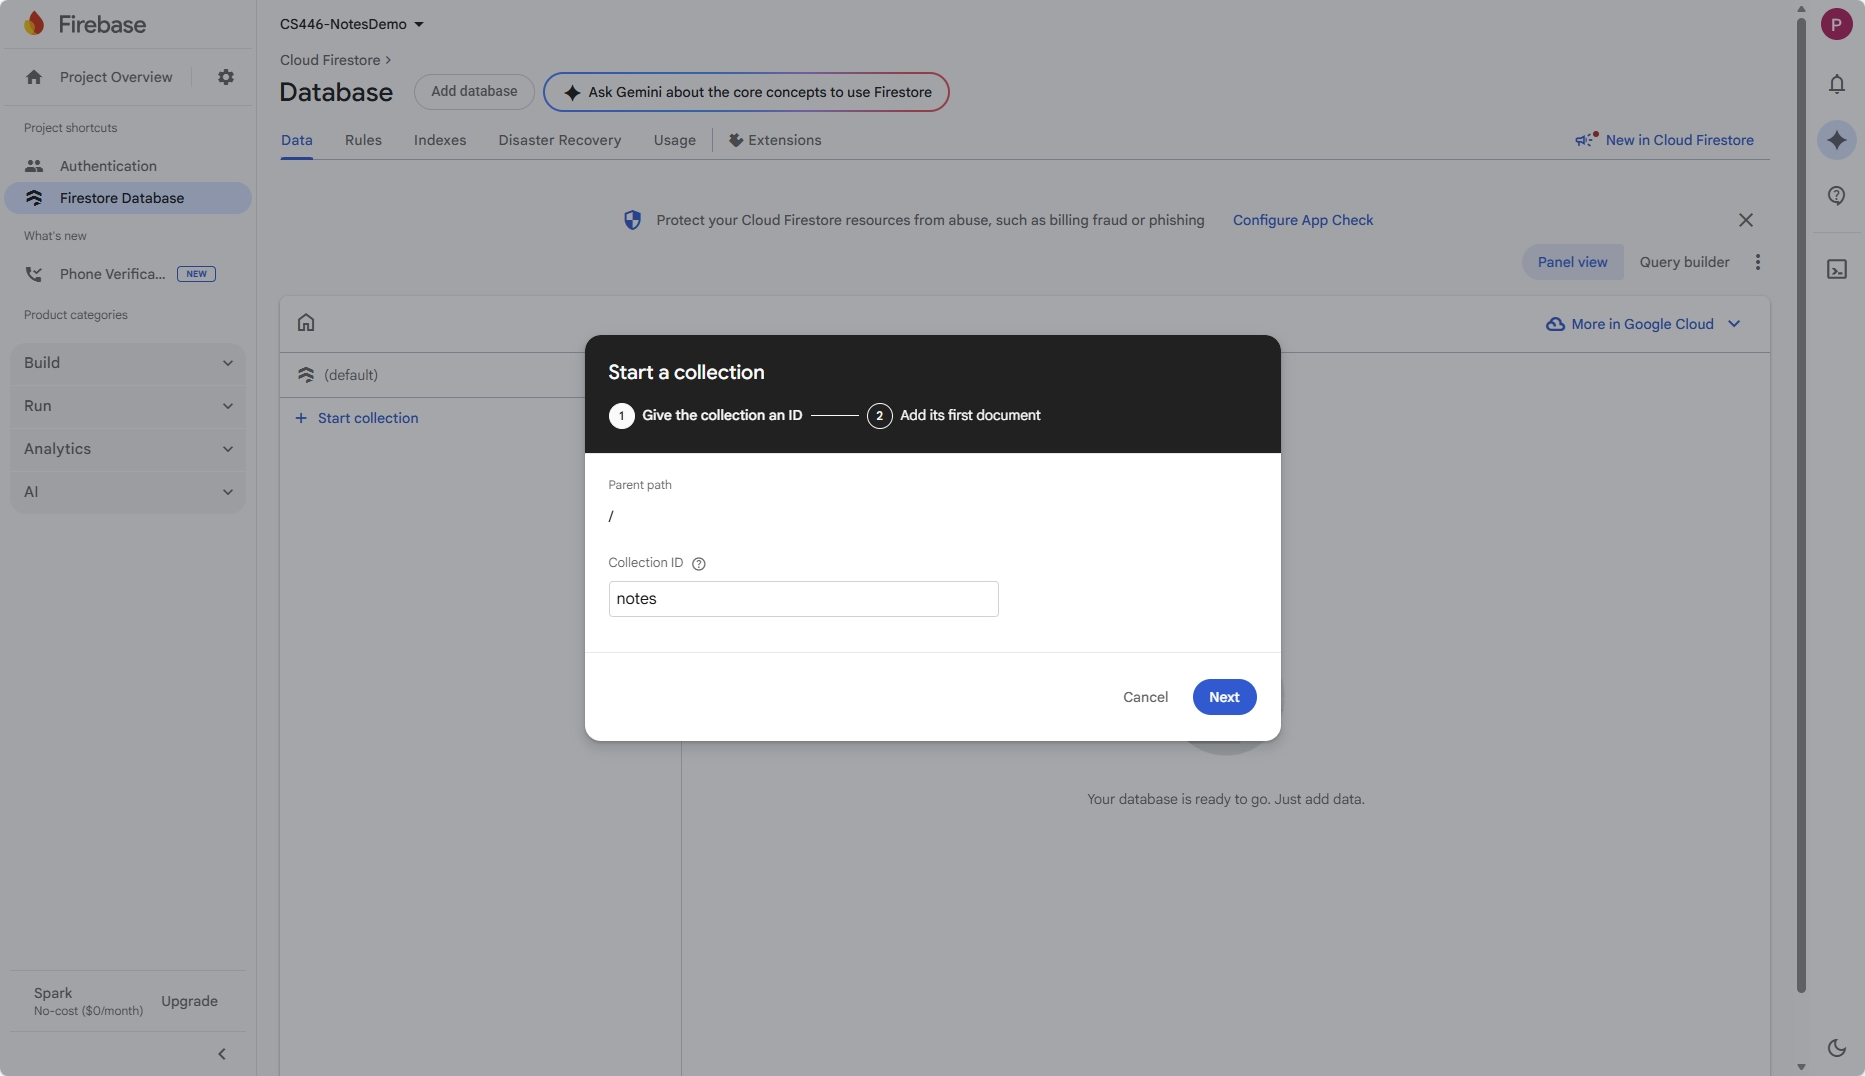
Task: Switch to Panel view
Action: 1572,262
